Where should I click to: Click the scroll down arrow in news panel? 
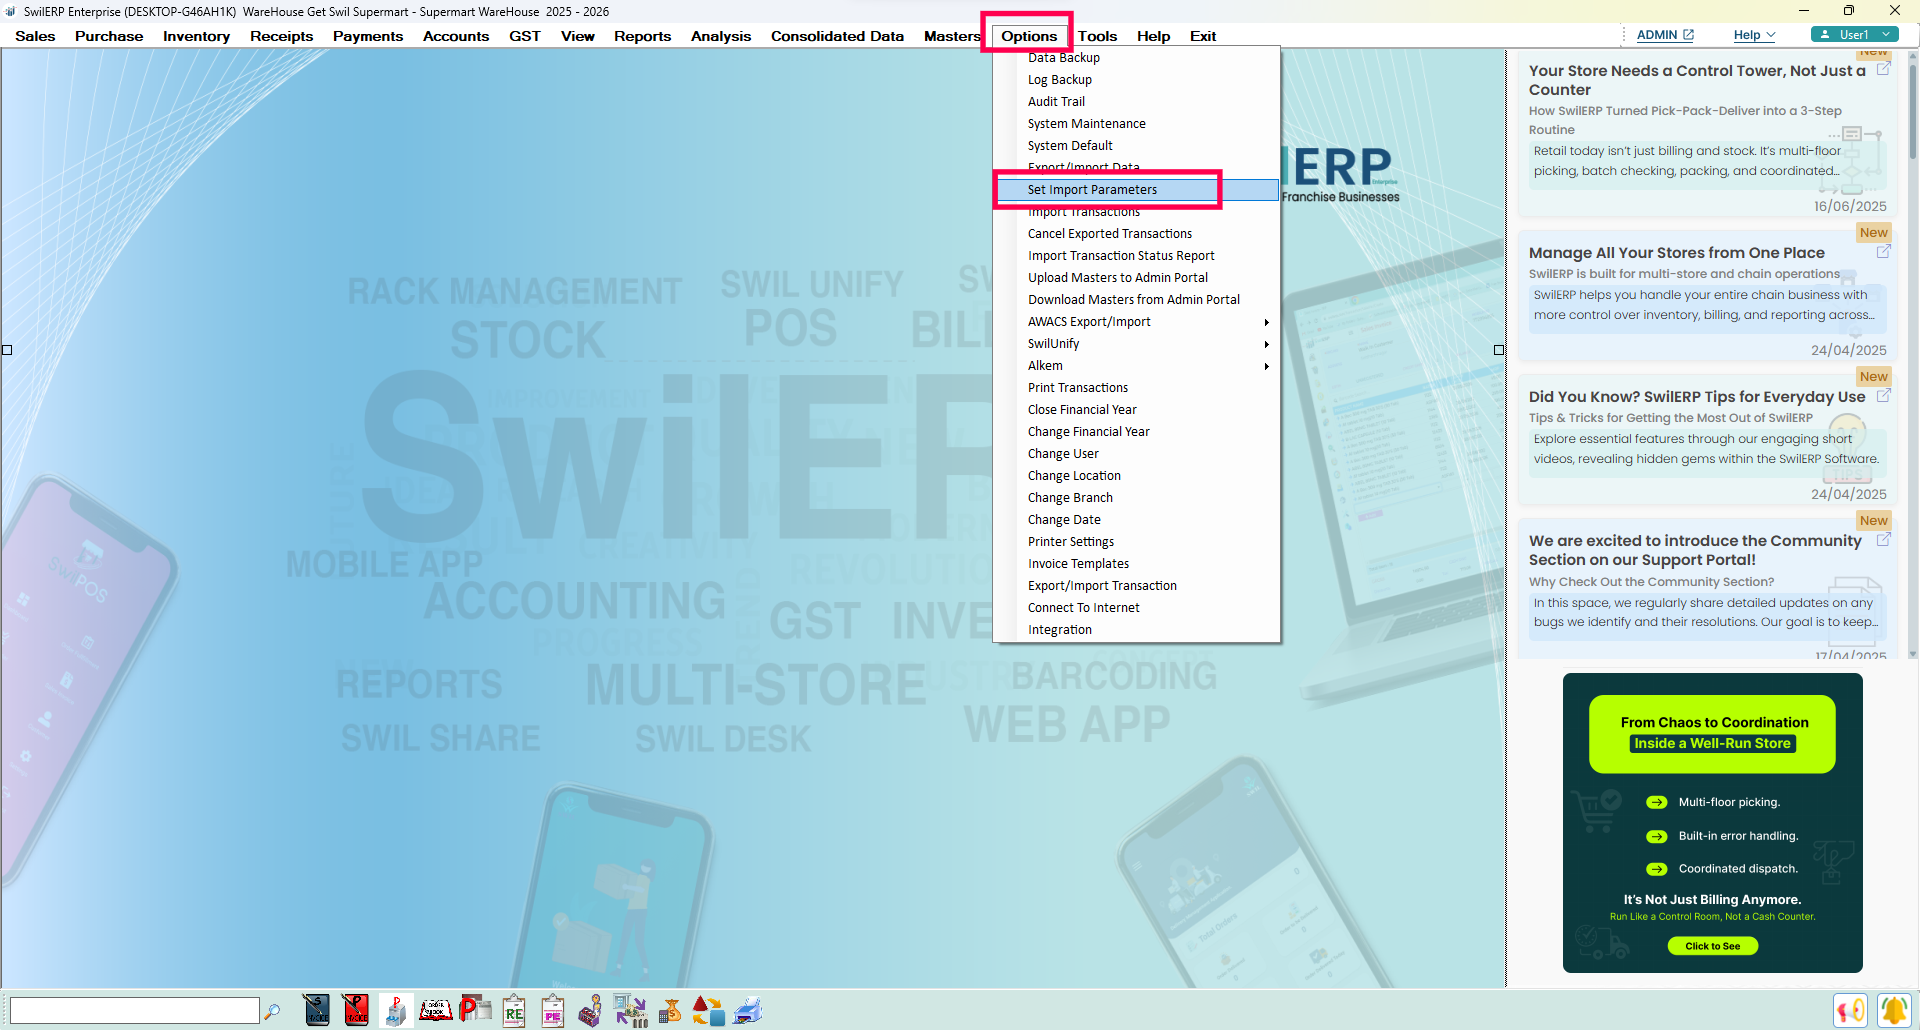(x=1912, y=654)
